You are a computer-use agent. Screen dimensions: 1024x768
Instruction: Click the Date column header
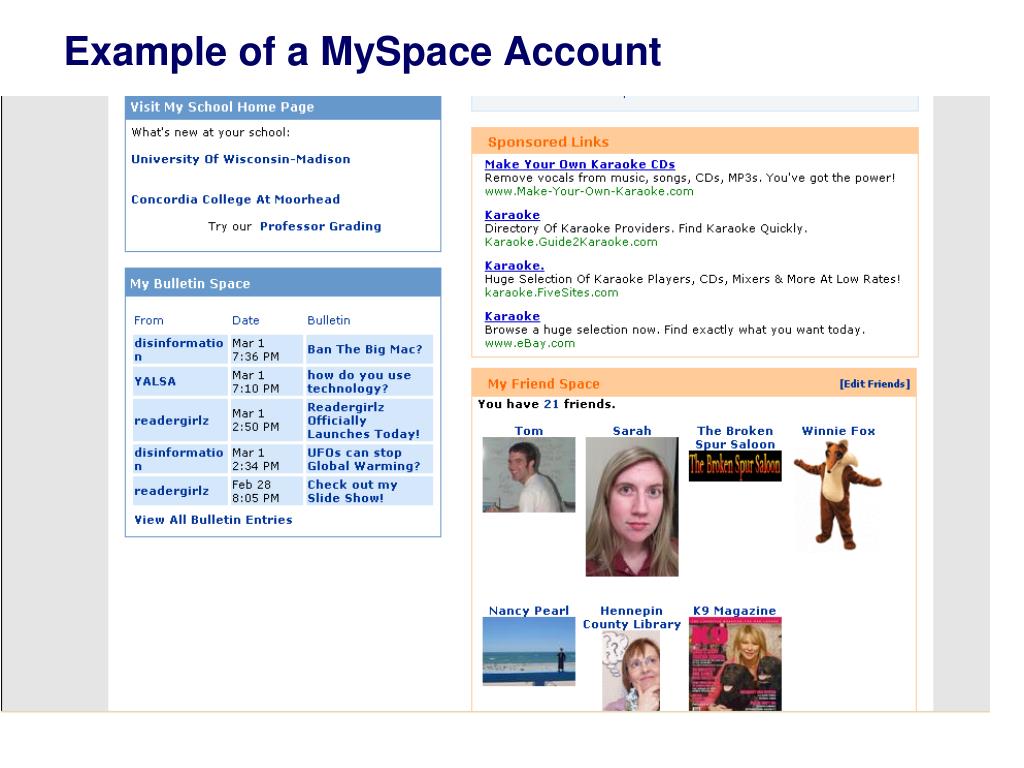pos(246,321)
